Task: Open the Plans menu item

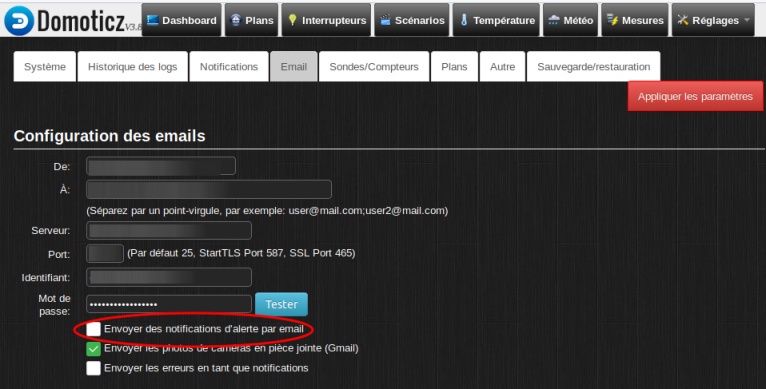Action: tap(251, 20)
